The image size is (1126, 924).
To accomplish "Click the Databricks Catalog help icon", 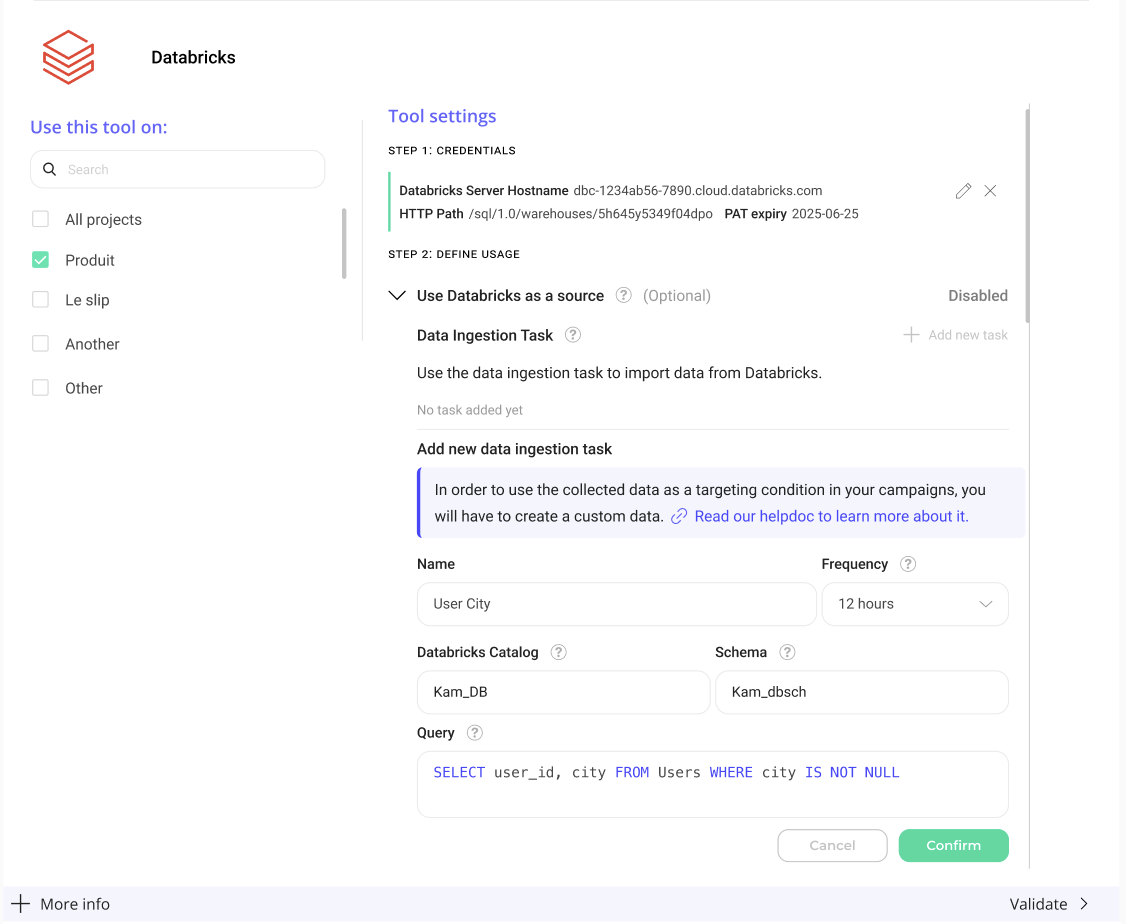I will (x=559, y=652).
